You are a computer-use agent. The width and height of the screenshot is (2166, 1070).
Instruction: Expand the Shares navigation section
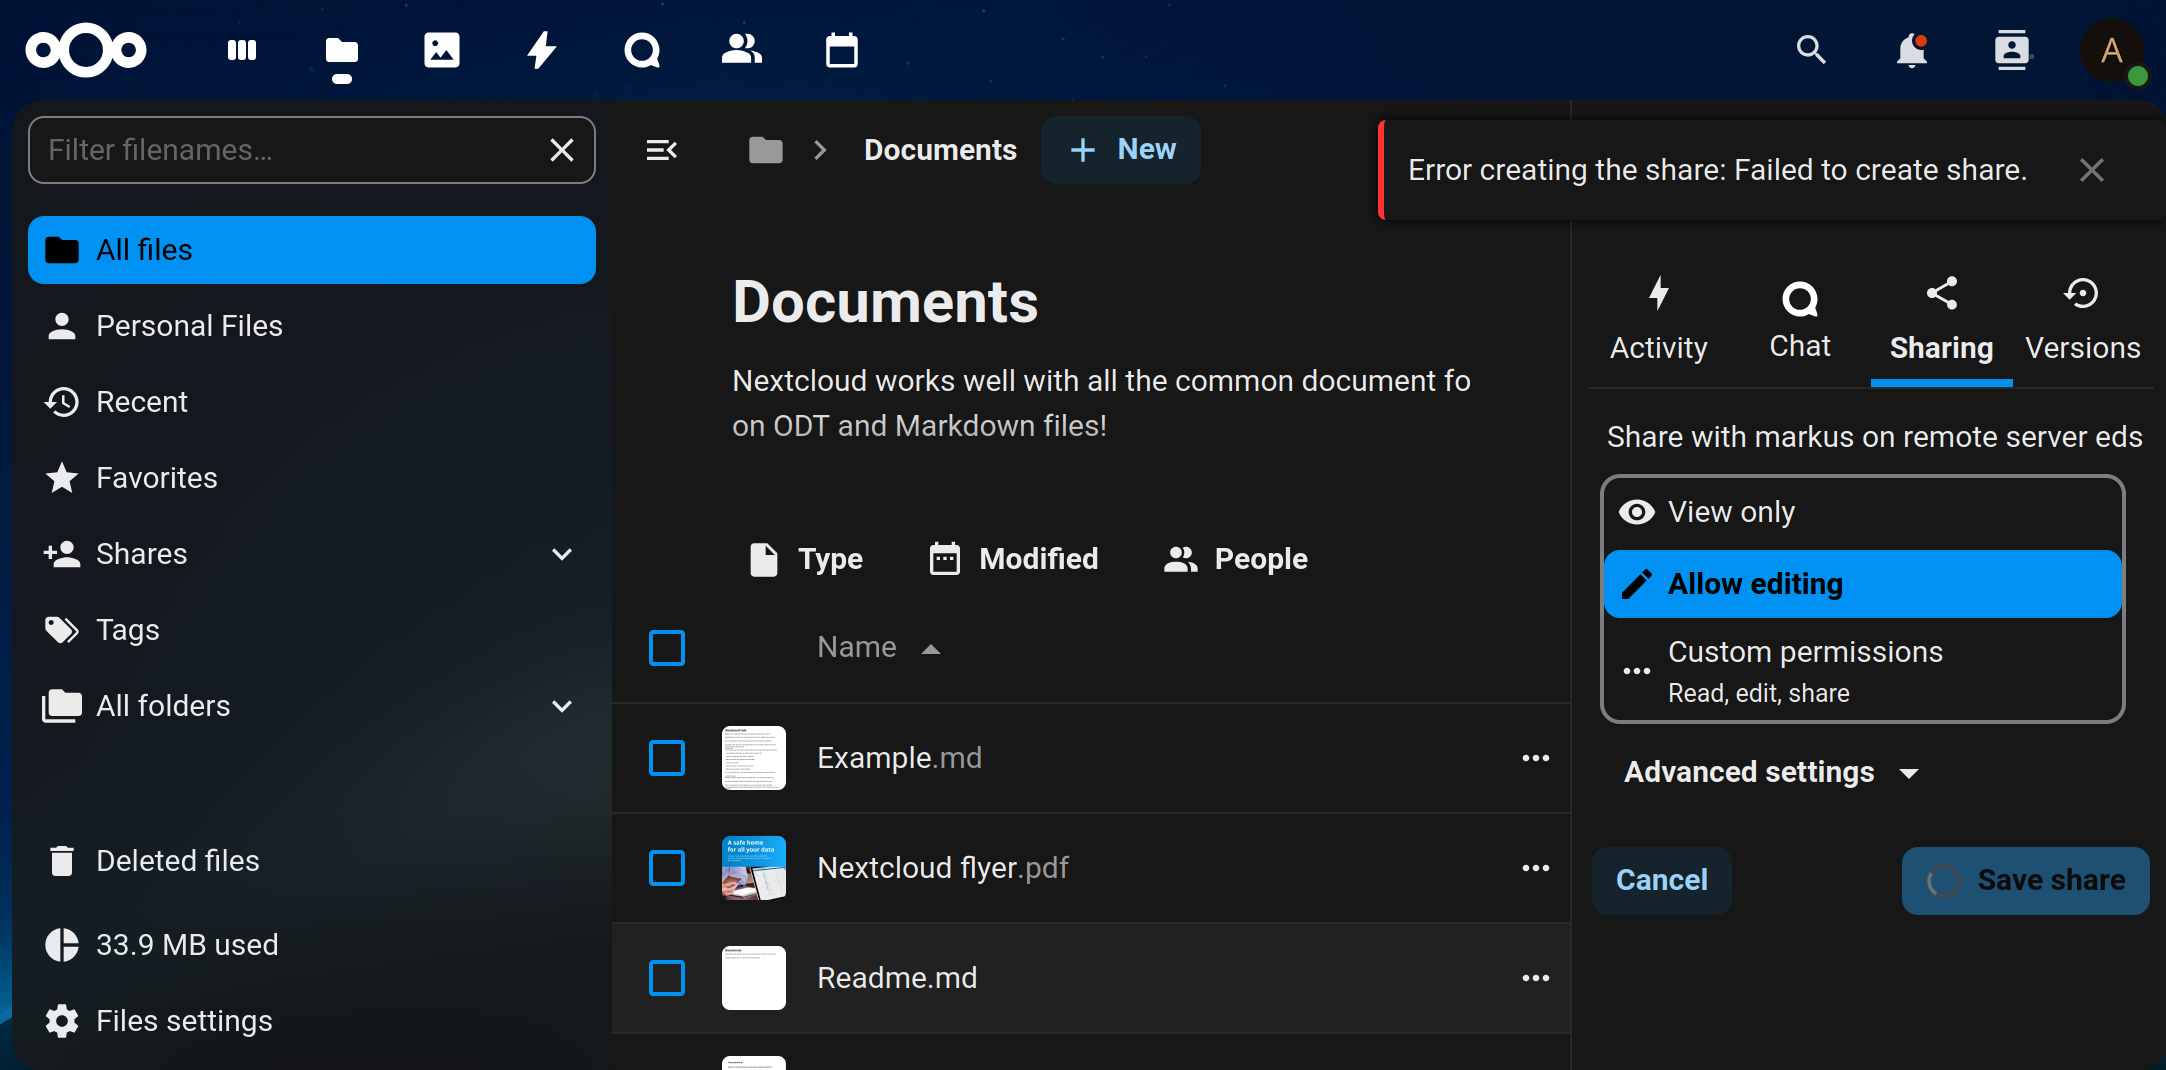(x=562, y=554)
